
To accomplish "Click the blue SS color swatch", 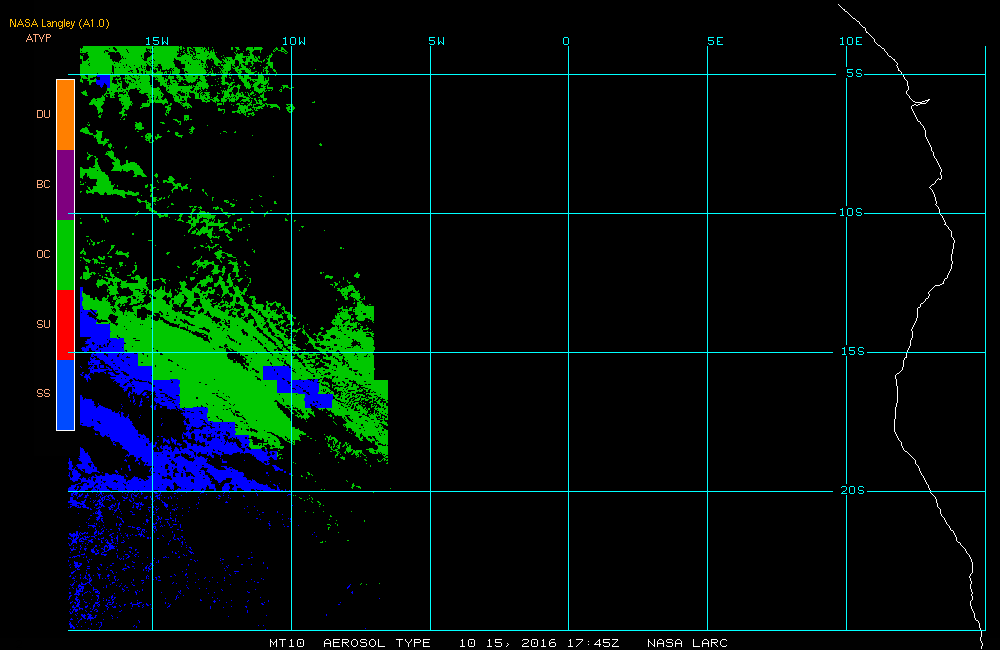I will point(66,395).
